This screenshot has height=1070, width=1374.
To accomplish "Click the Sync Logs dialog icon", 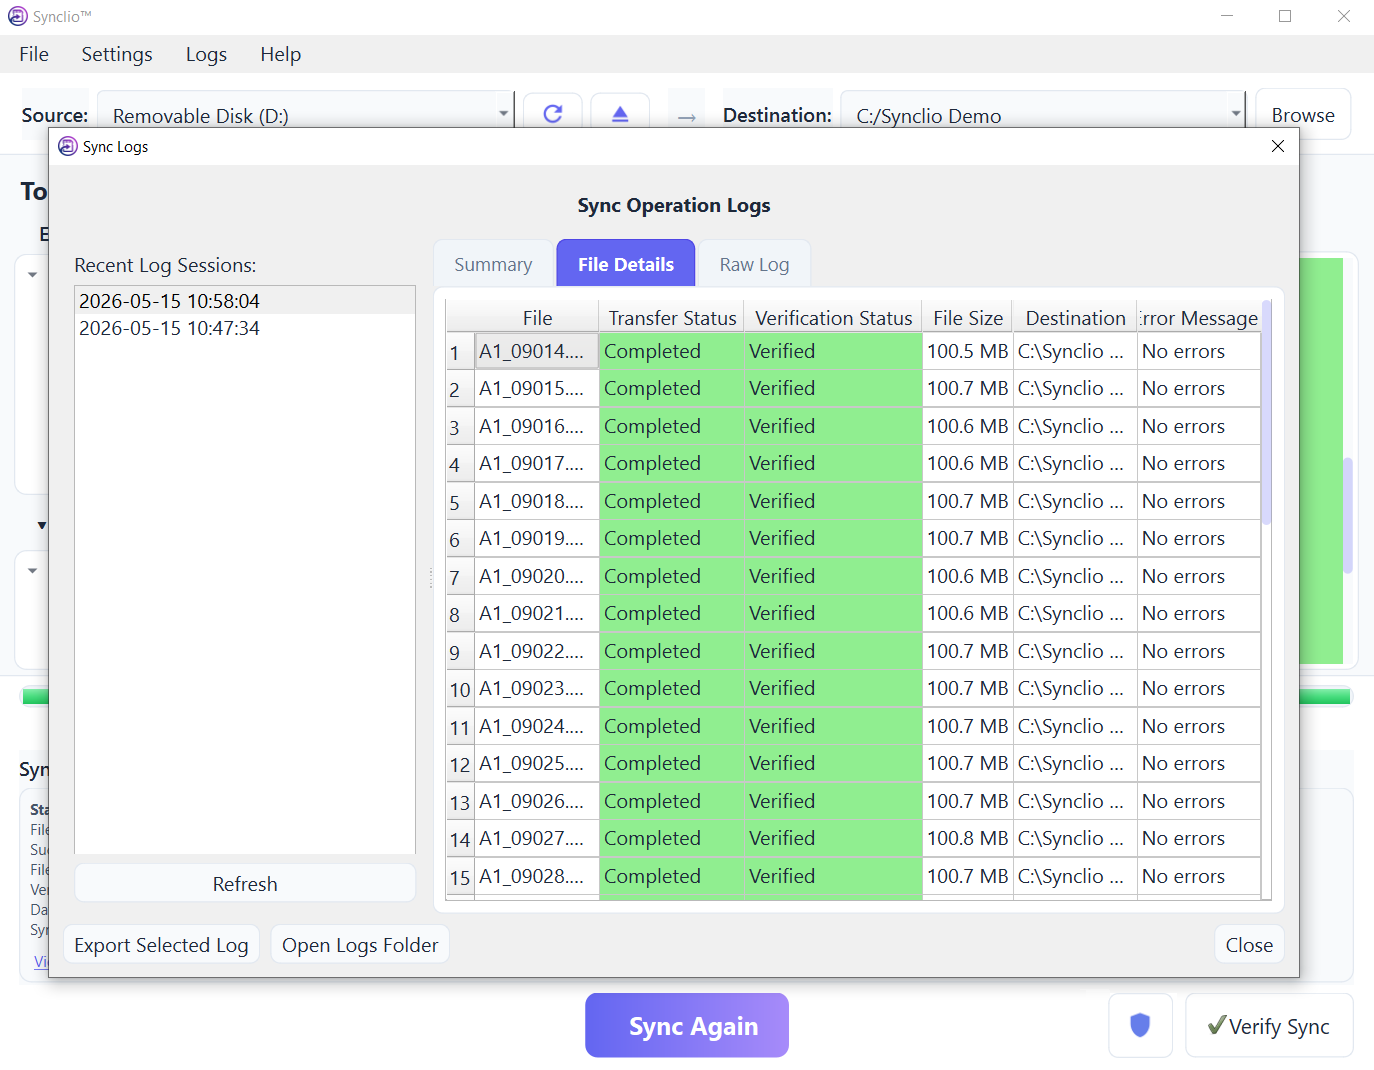I will click(x=68, y=146).
